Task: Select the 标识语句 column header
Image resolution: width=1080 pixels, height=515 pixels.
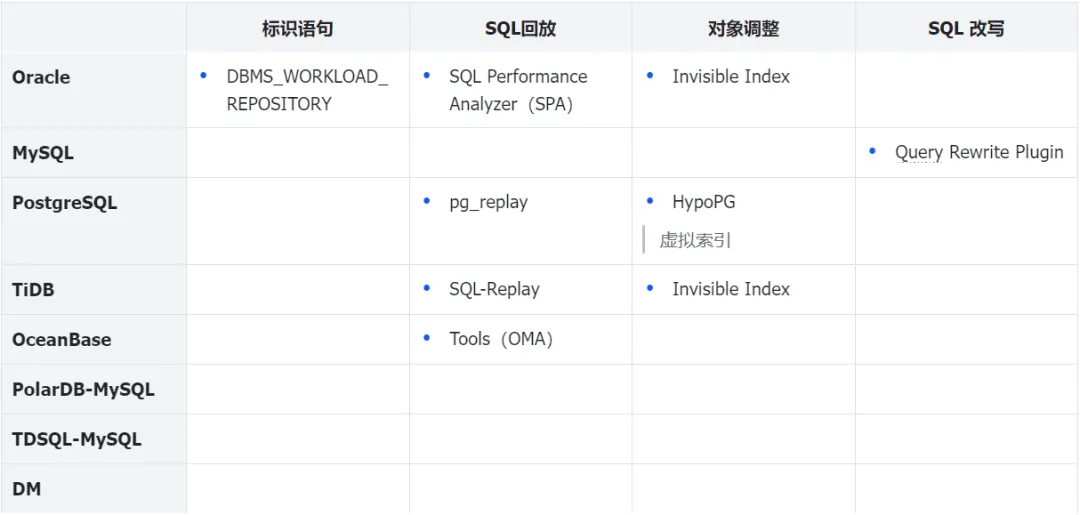Action: 298,29
